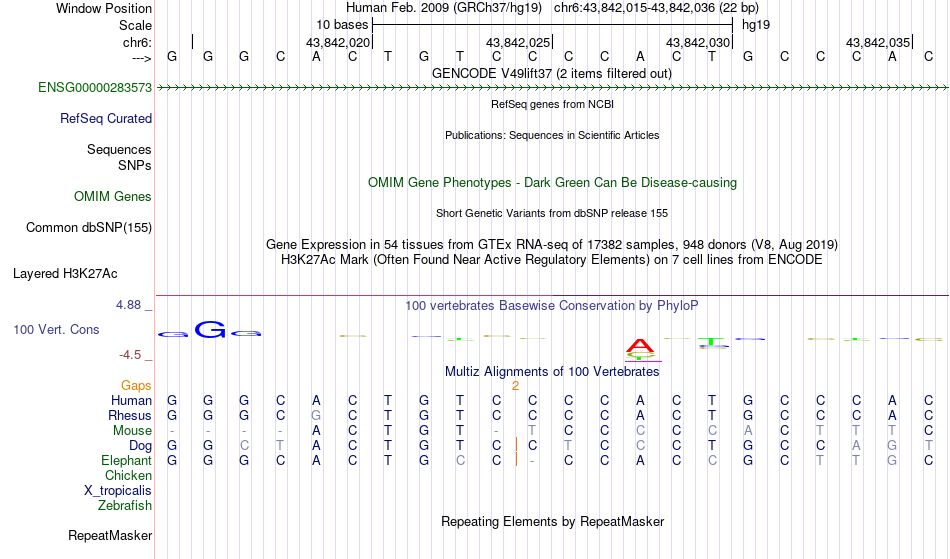Click the H3K27Ac Mark ENCODE track title
This screenshot has height=559, width=950.
552,260
